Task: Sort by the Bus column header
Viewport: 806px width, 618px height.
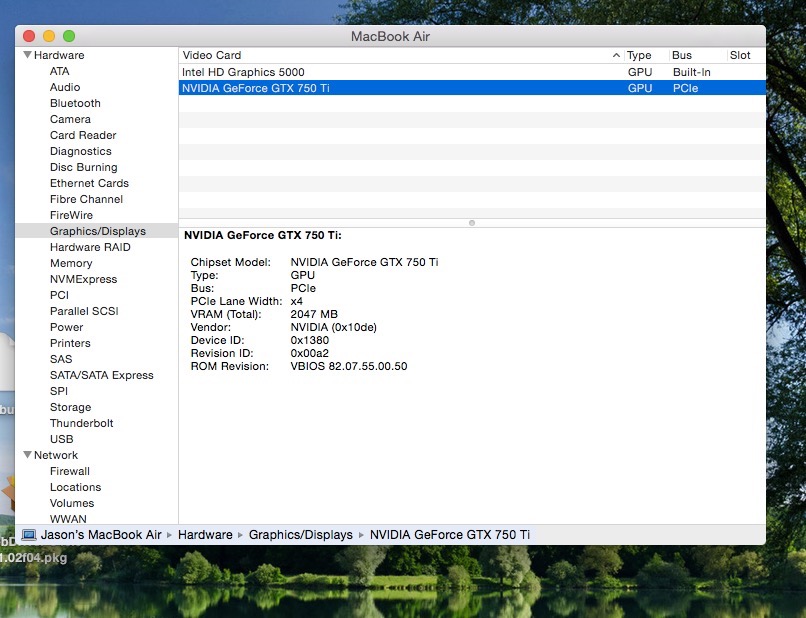Action: (682, 54)
